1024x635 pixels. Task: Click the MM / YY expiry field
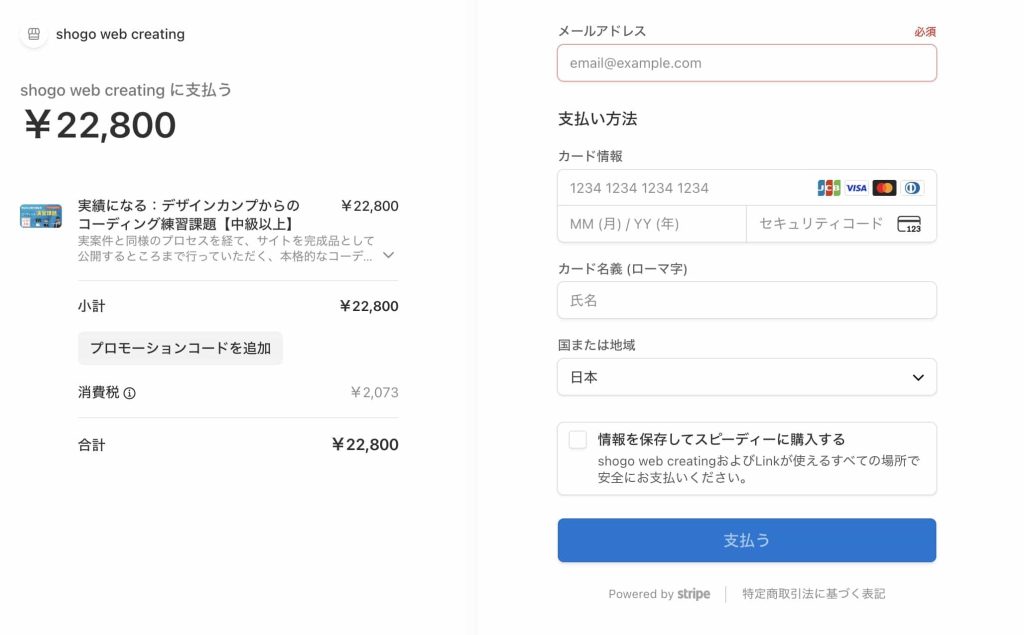pyautogui.click(x=650, y=224)
